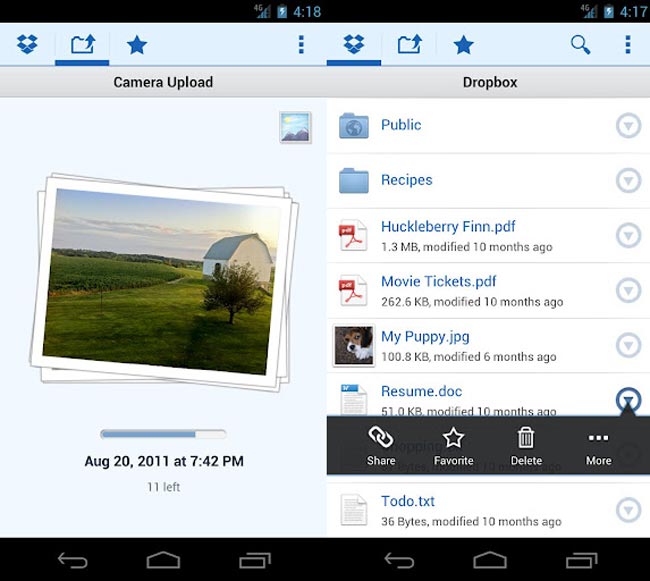Mark Resume.doc with the Favorite star action
Screen dimensions: 650x581
pyautogui.click(x=453, y=445)
